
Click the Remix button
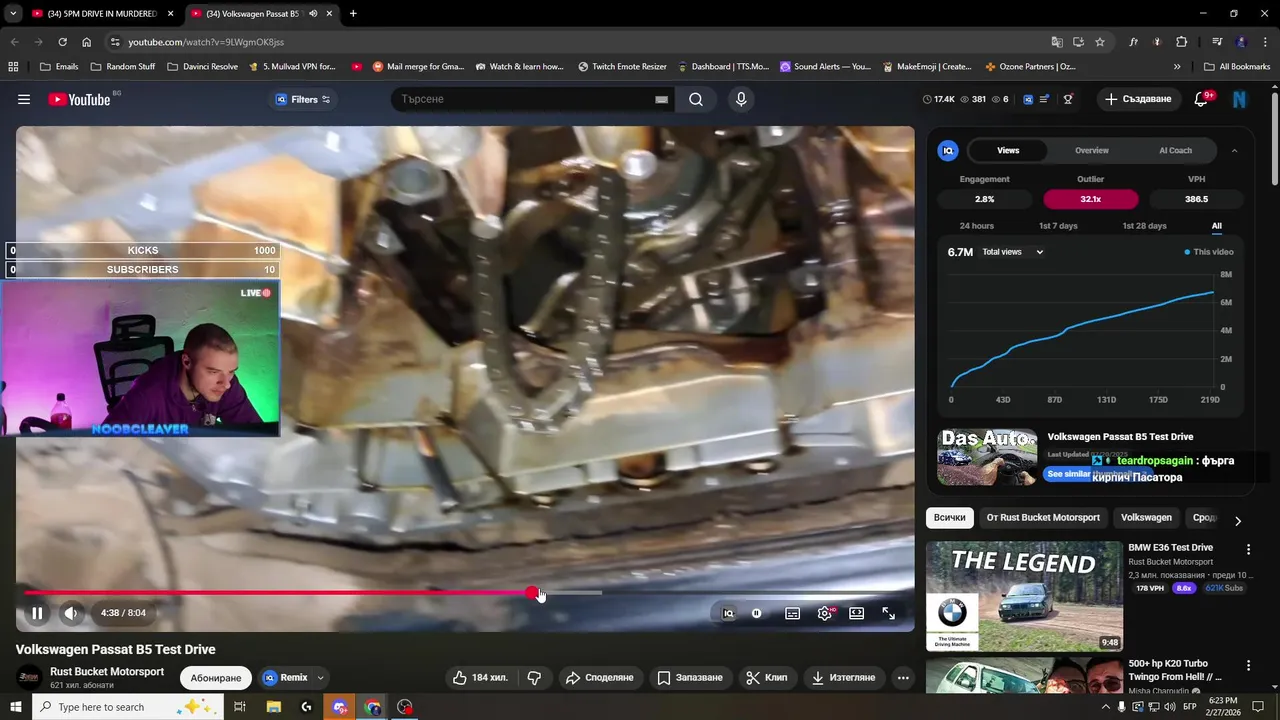click(285, 677)
